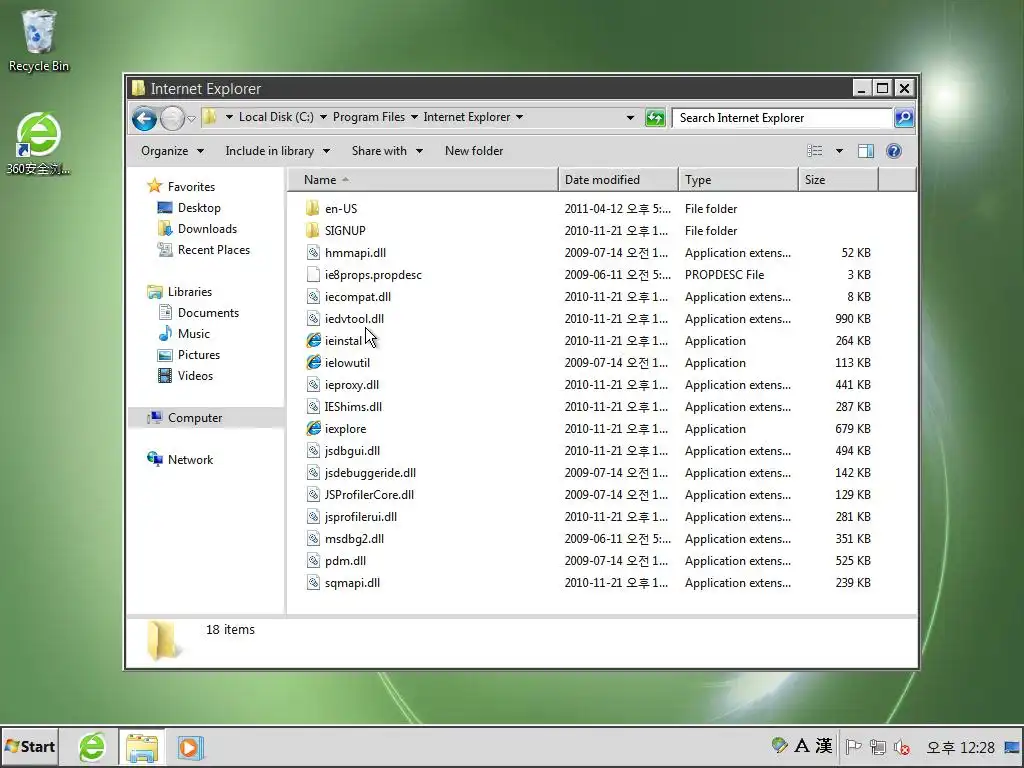Click the Show desktop icon by the clock

1012,747
